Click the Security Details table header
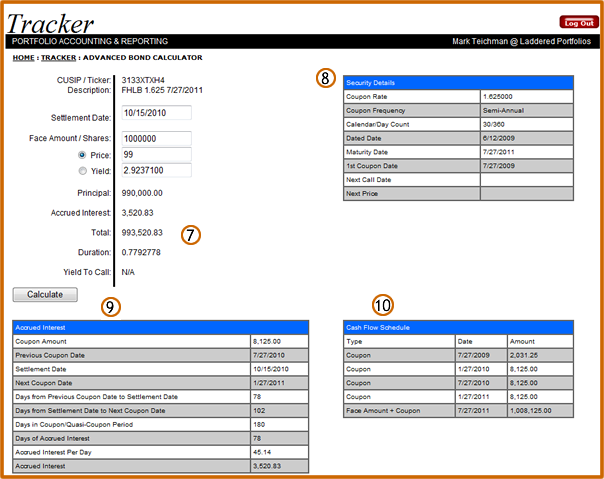The width and height of the screenshot is (604, 479). coord(458,83)
